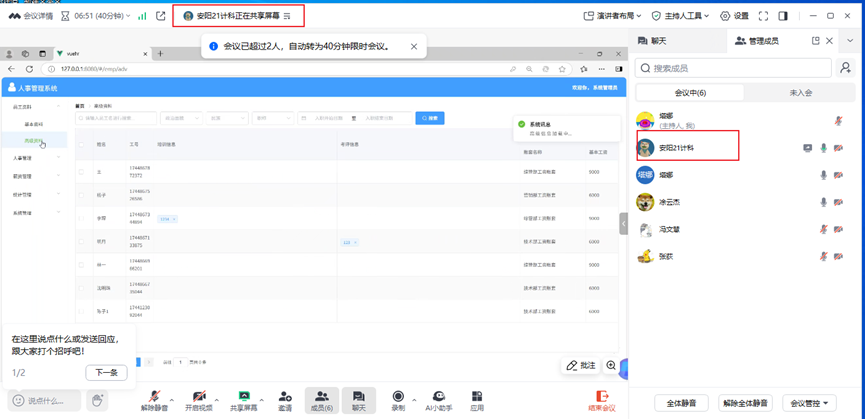Click the add member icon beside search

[x=845, y=68]
